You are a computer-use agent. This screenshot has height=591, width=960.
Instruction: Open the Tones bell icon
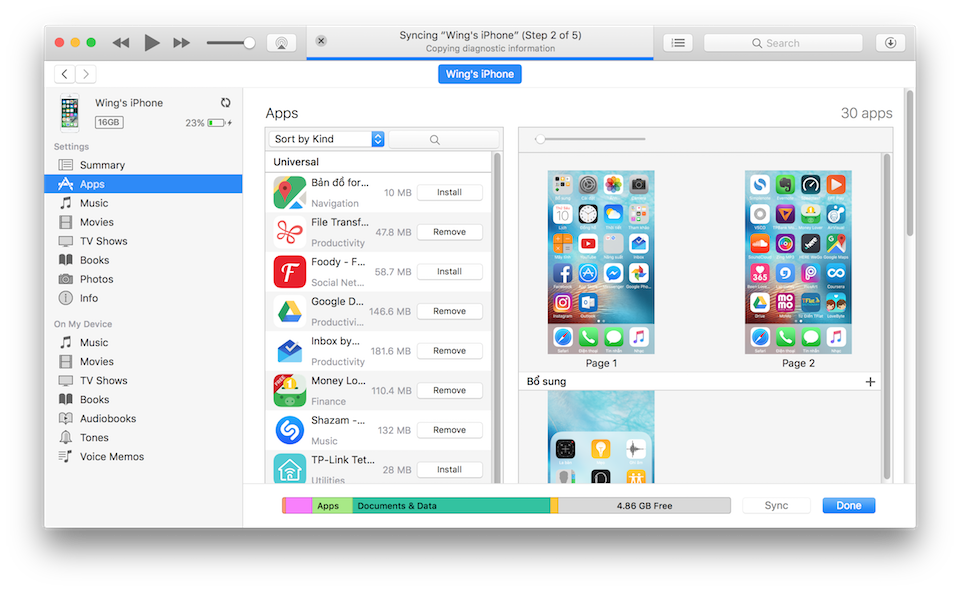66,437
